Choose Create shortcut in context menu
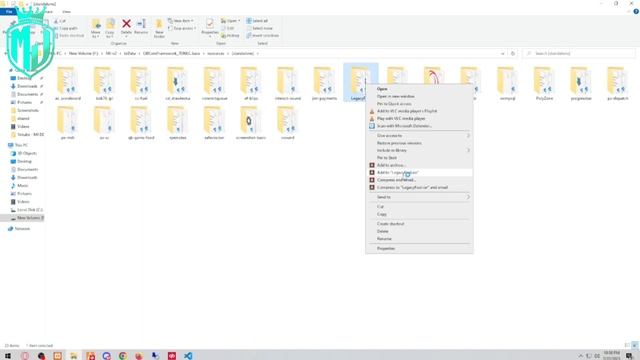This screenshot has height=360, width=640. click(x=420, y=224)
